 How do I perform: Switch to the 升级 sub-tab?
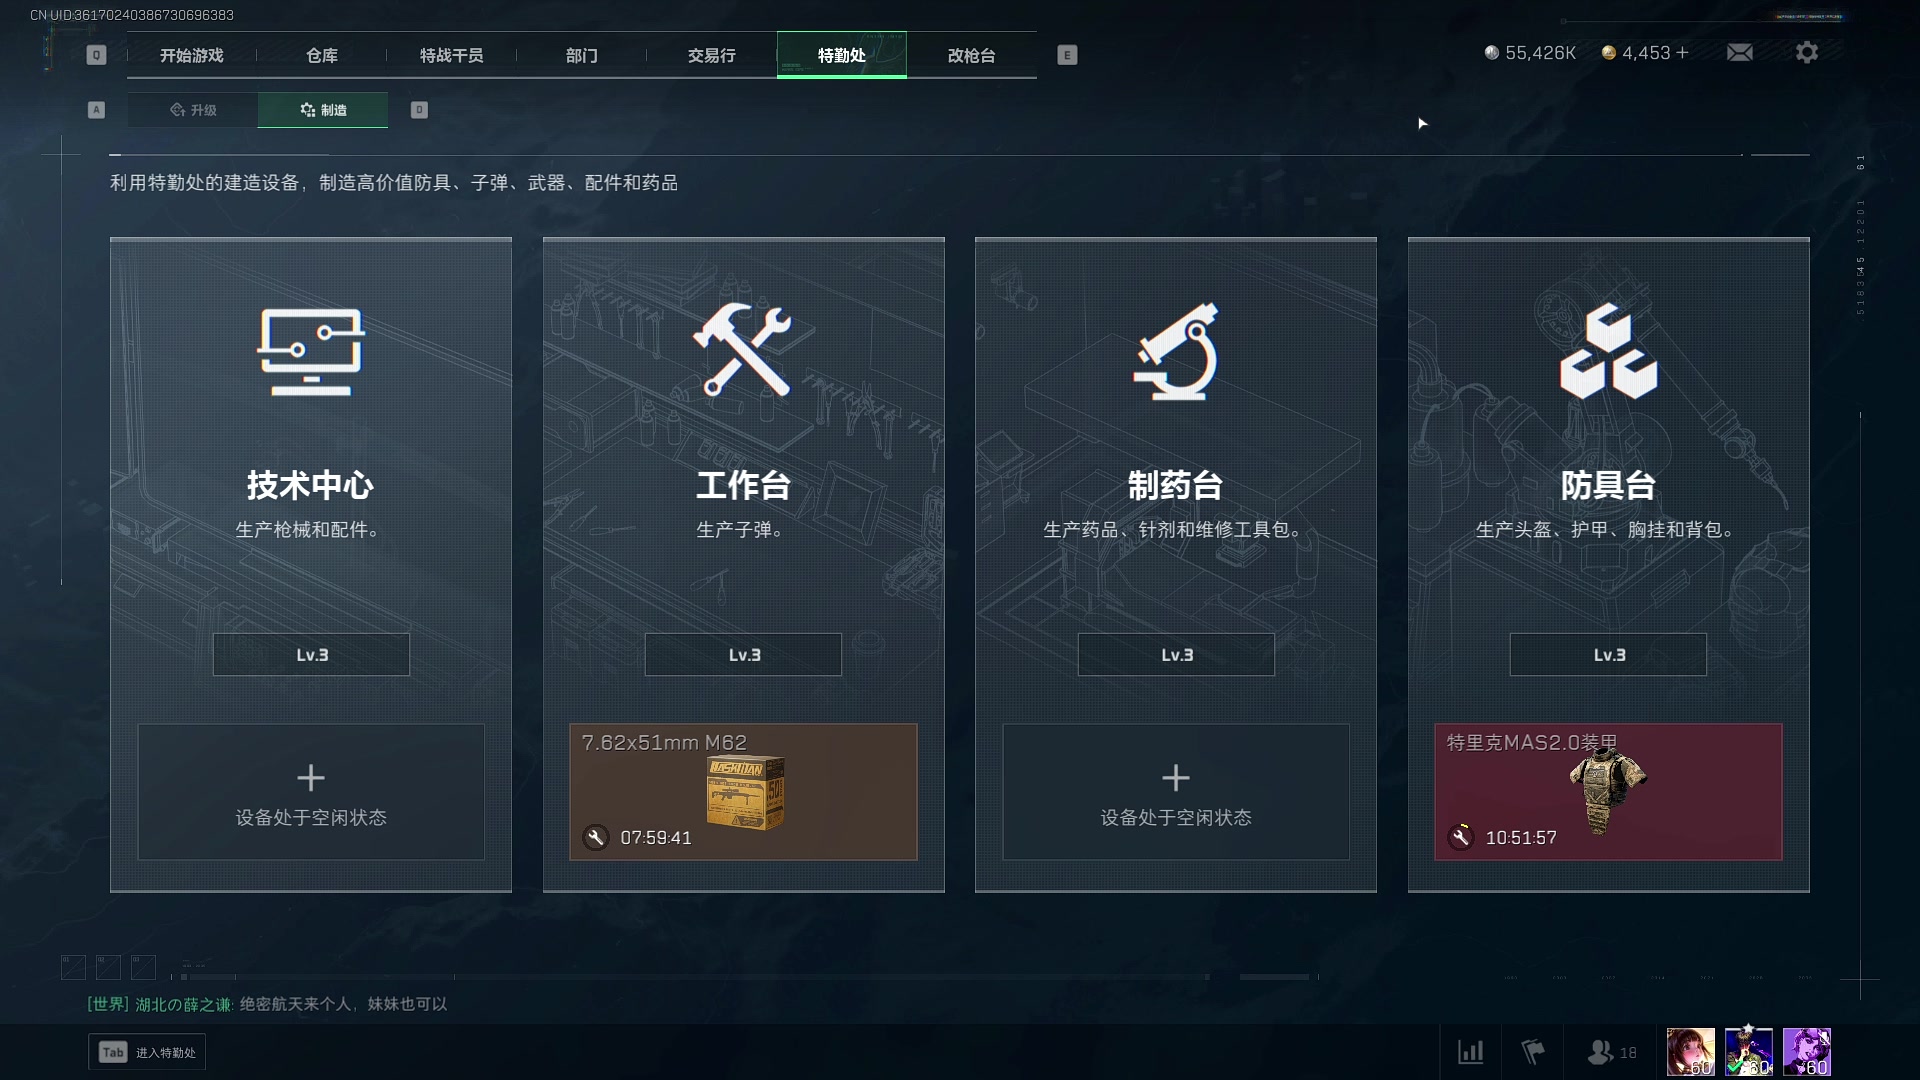[x=193, y=110]
